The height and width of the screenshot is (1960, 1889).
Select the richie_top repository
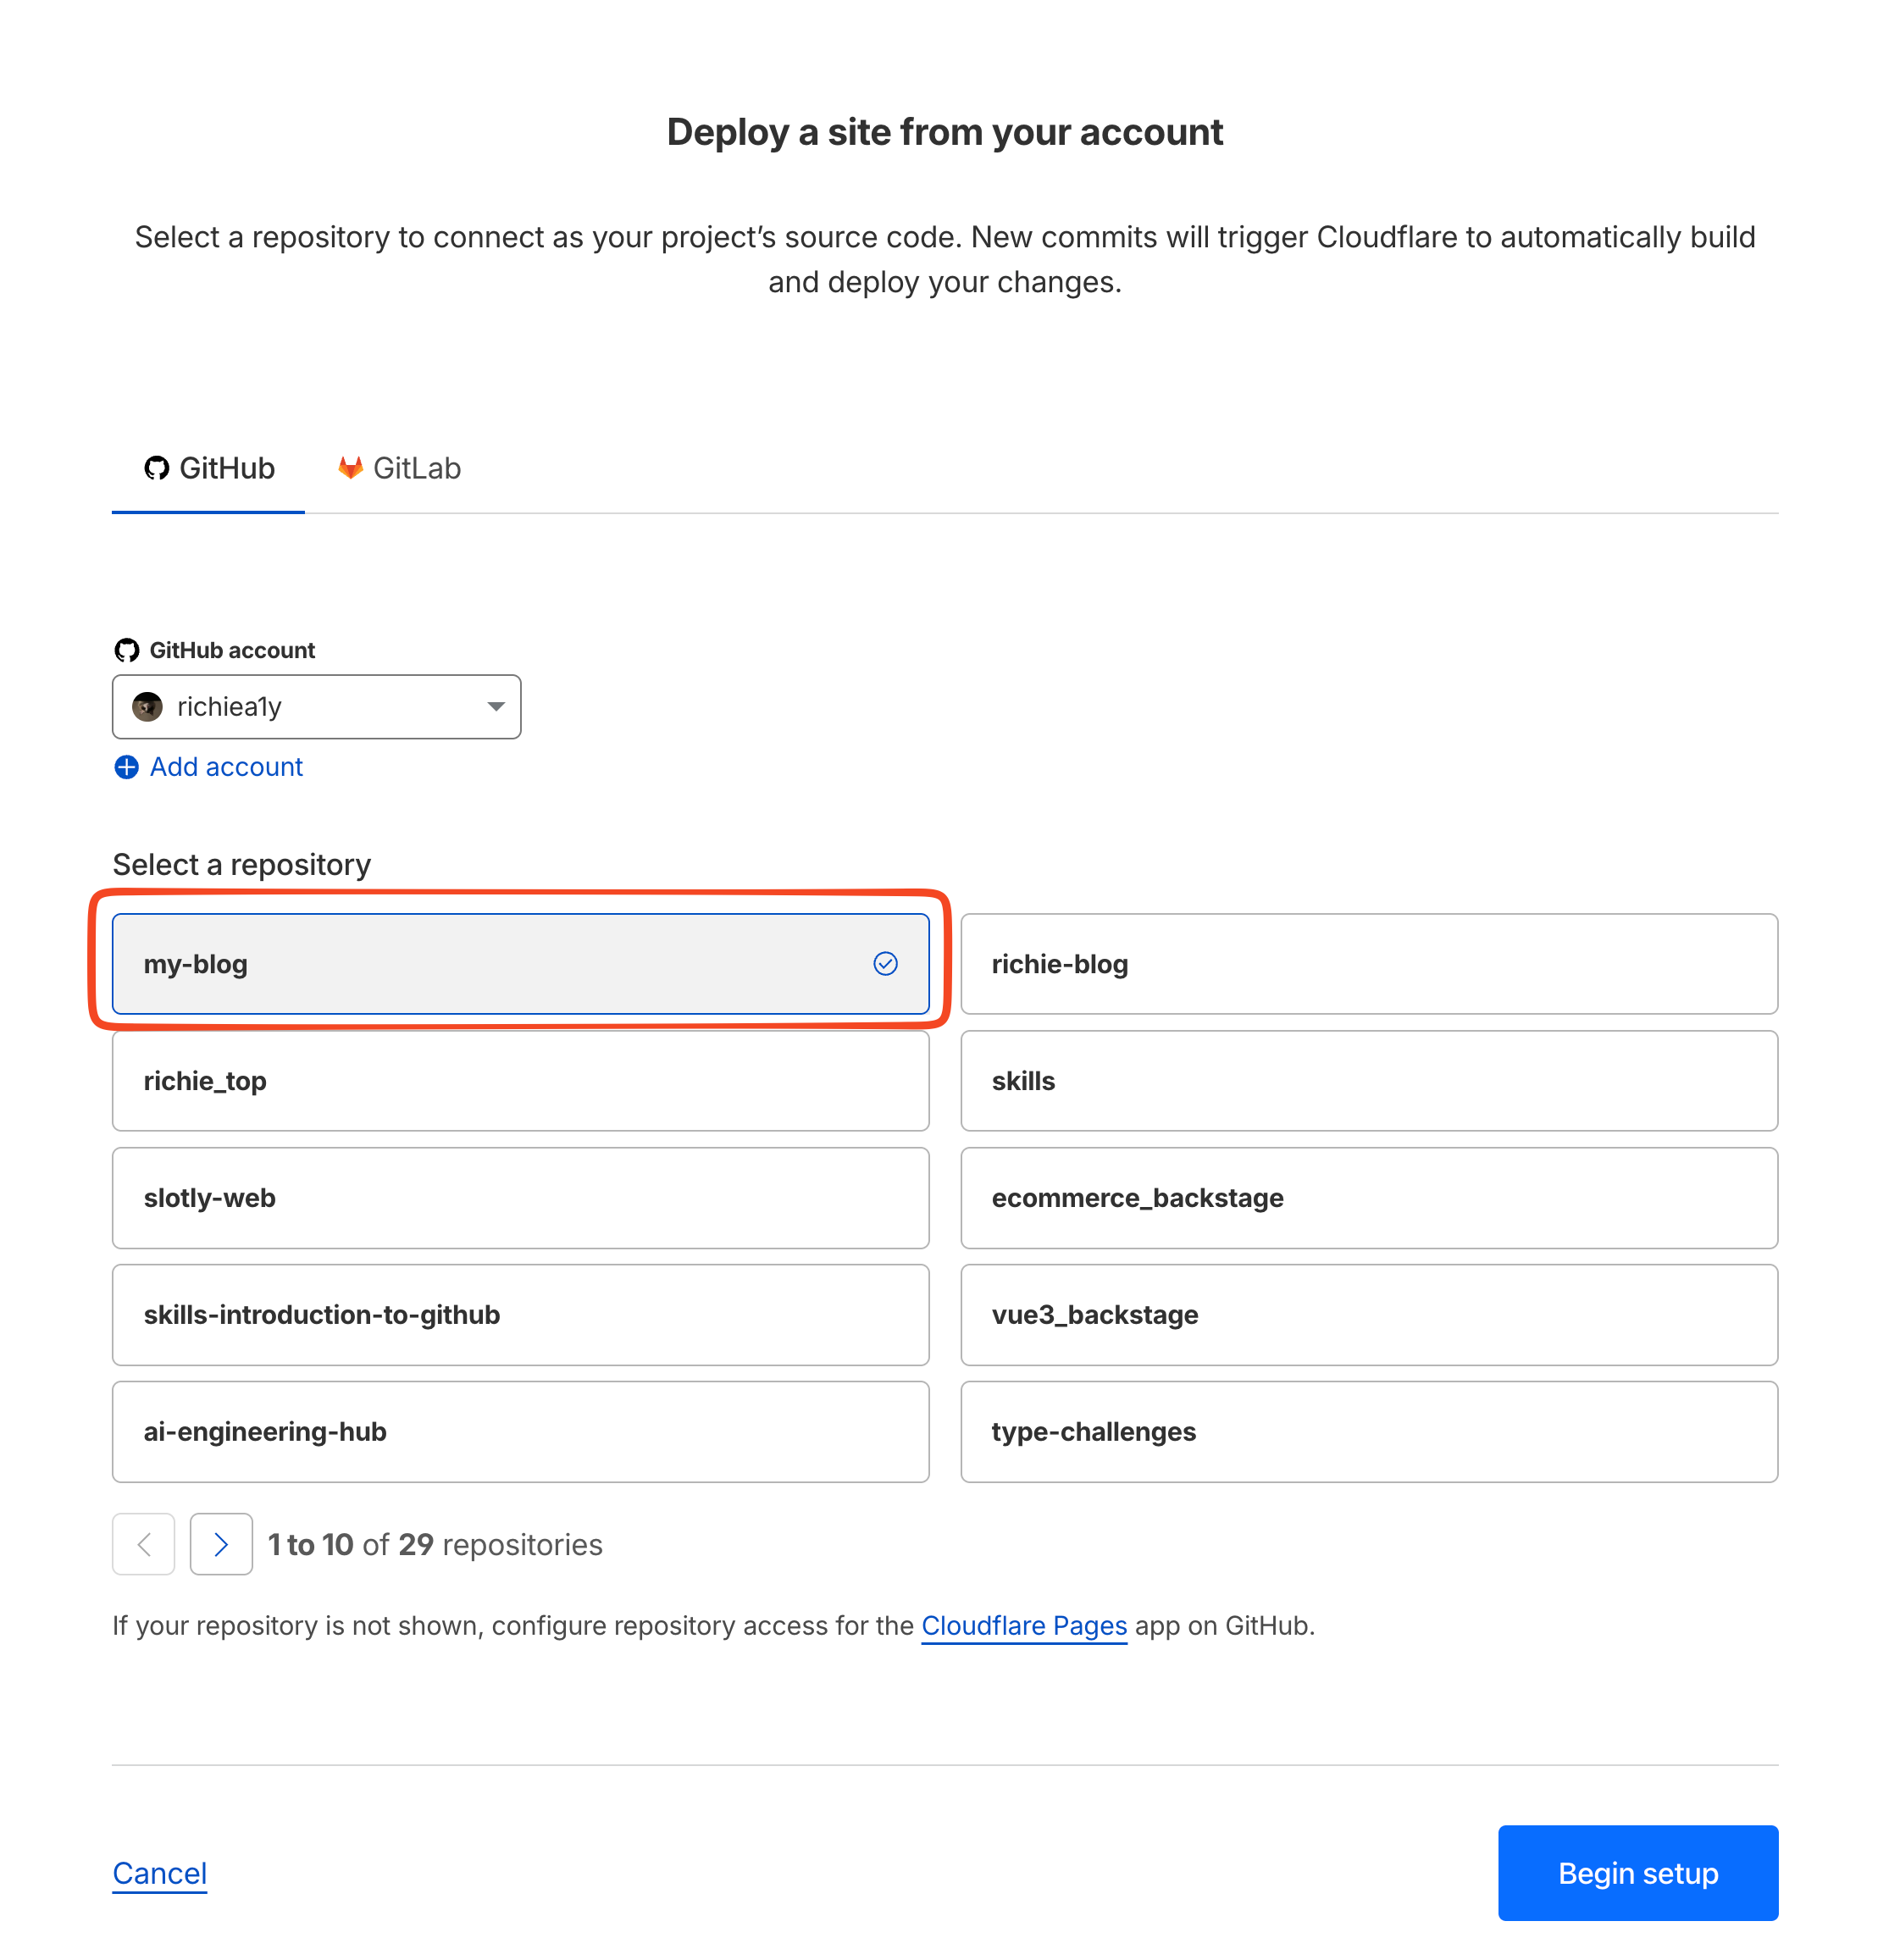pos(520,1081)
